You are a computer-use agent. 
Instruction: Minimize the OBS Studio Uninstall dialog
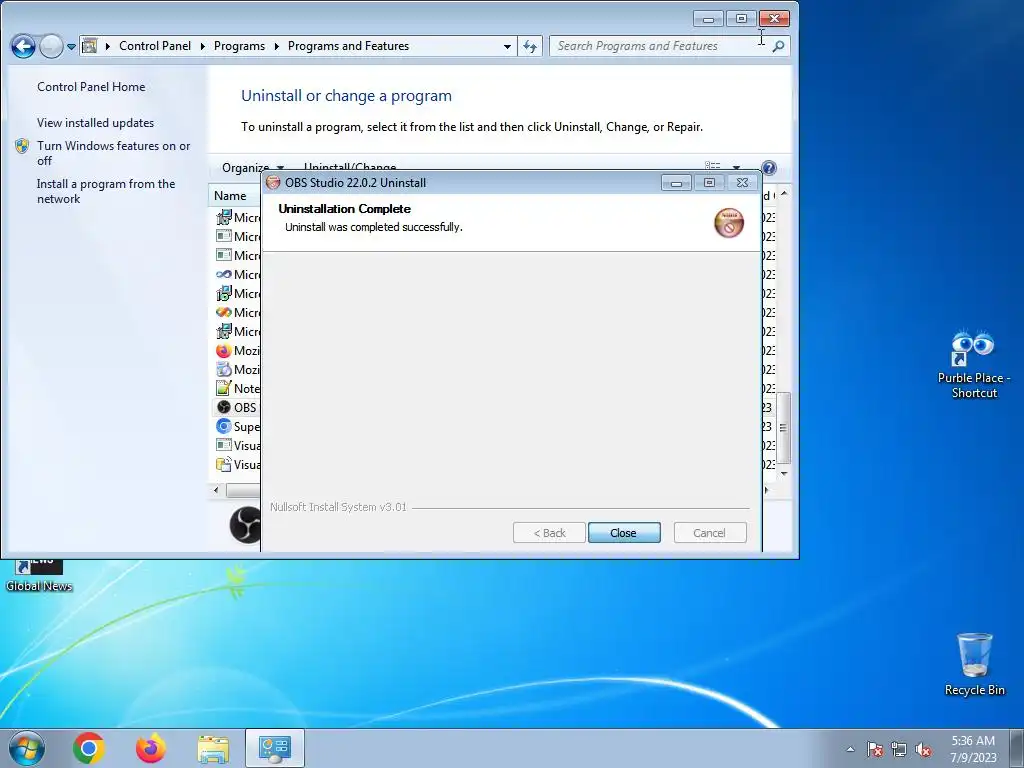point(676,184)
